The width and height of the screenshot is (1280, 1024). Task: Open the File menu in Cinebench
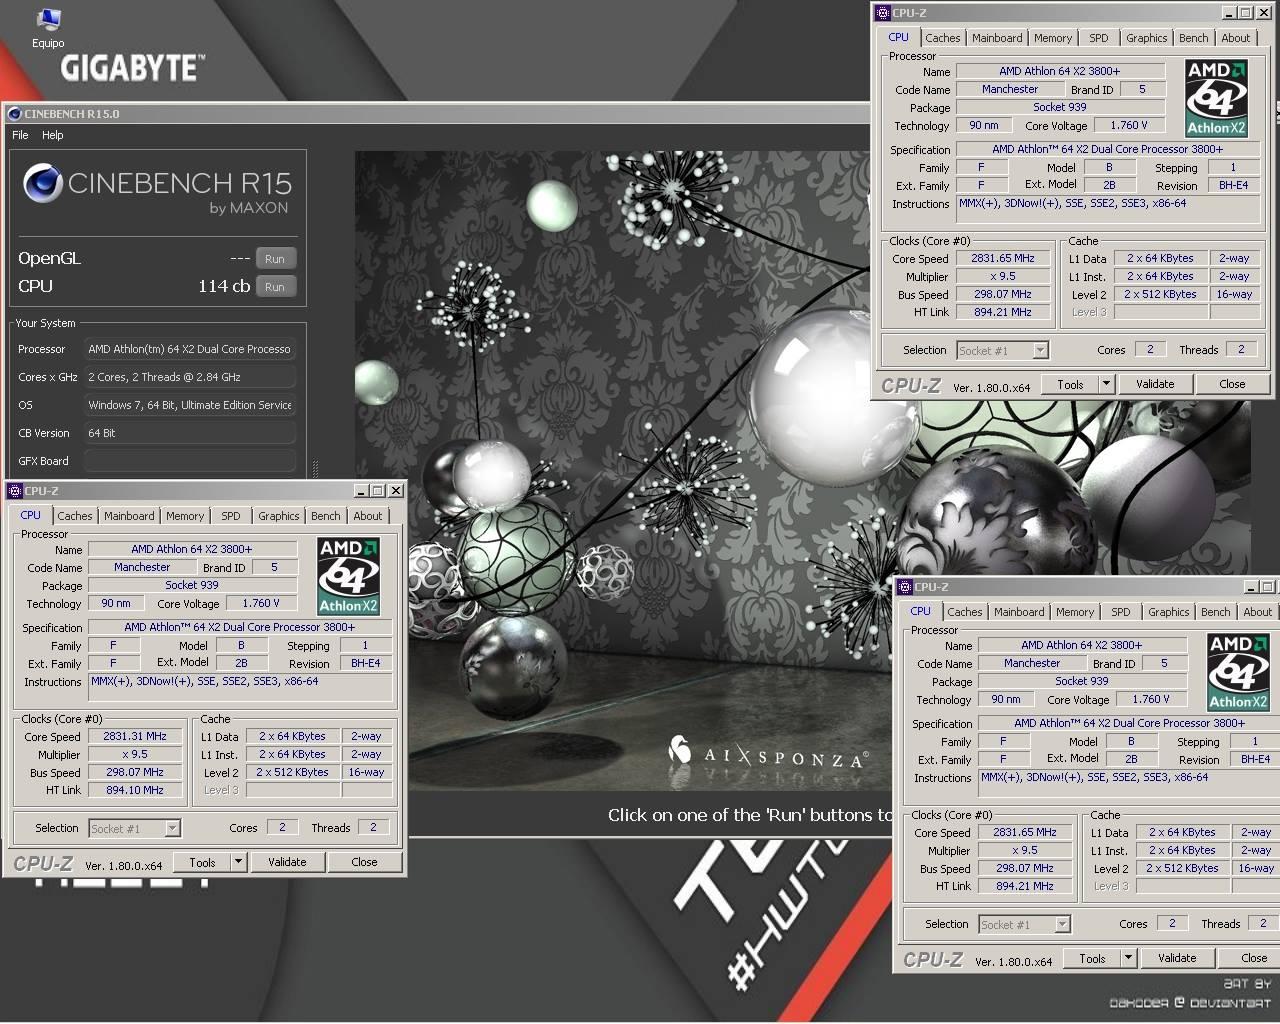pyautogui.click(x=20, y=135)
